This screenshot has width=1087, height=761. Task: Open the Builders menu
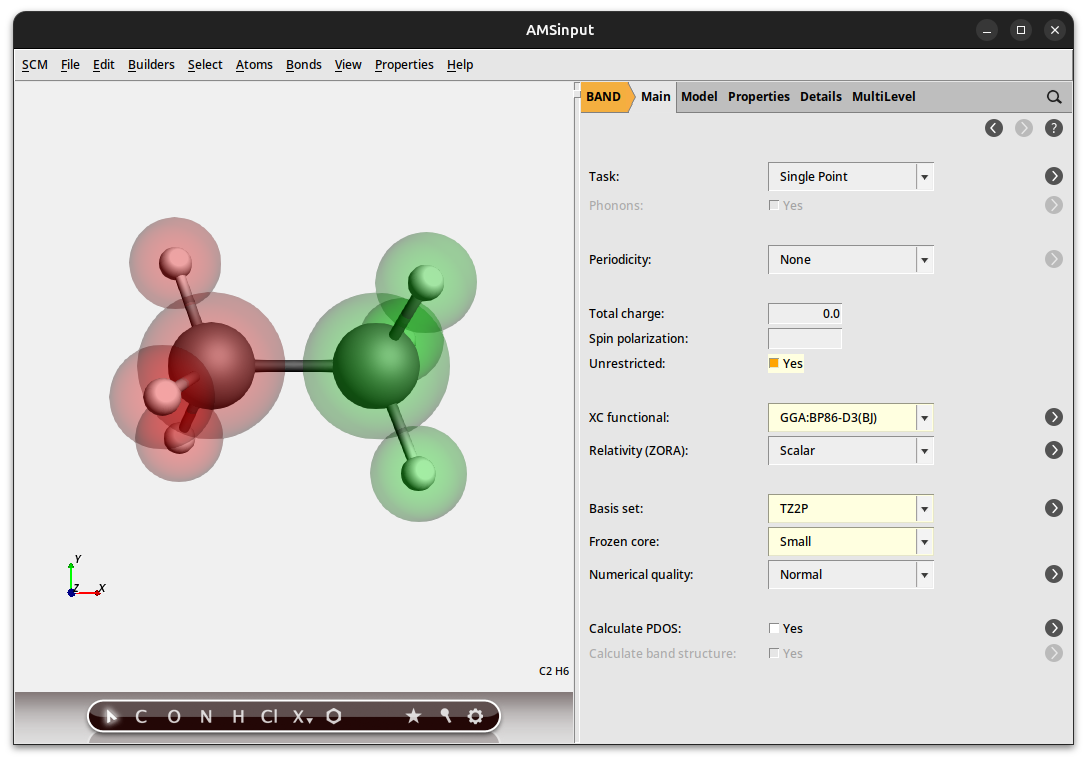tap(151, 65)
